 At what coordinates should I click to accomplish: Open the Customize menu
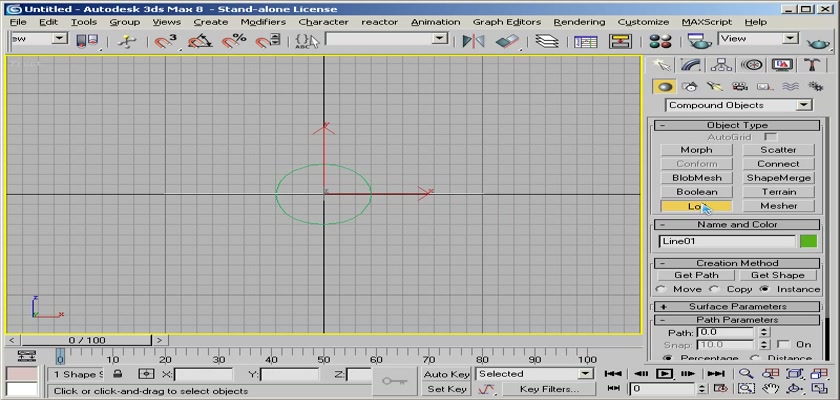pos(643,22)
